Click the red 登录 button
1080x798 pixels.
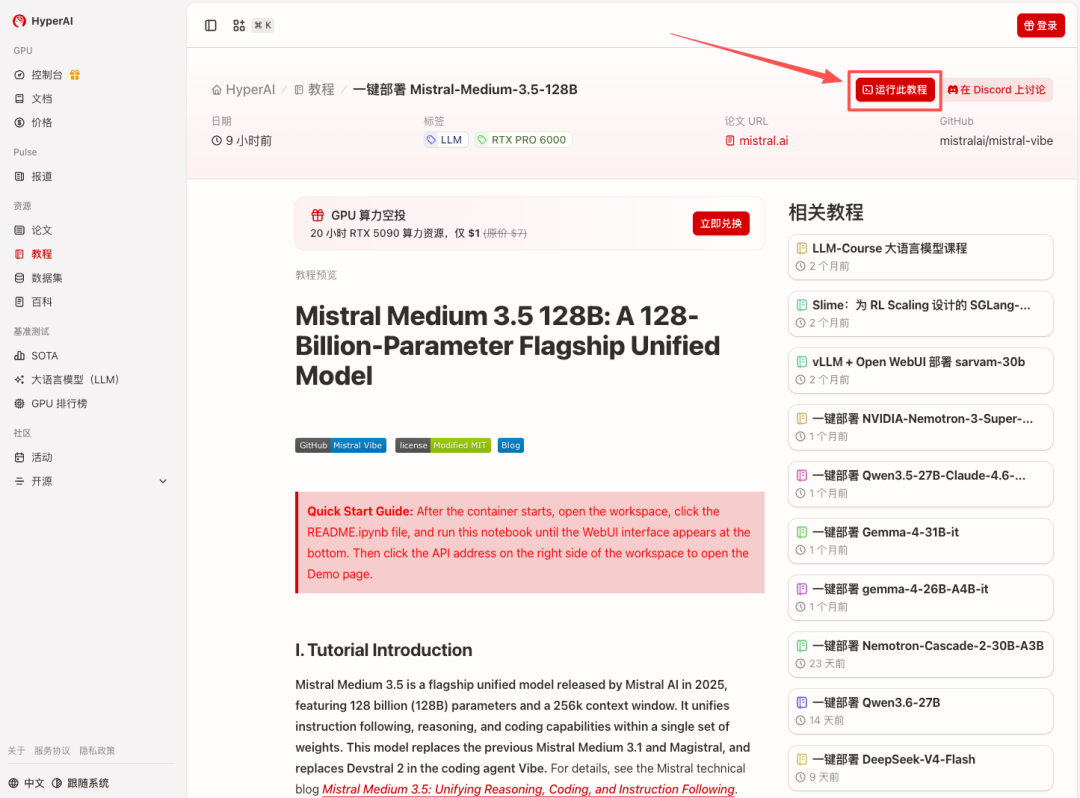pyautogui.click(x=1040, y=25)
